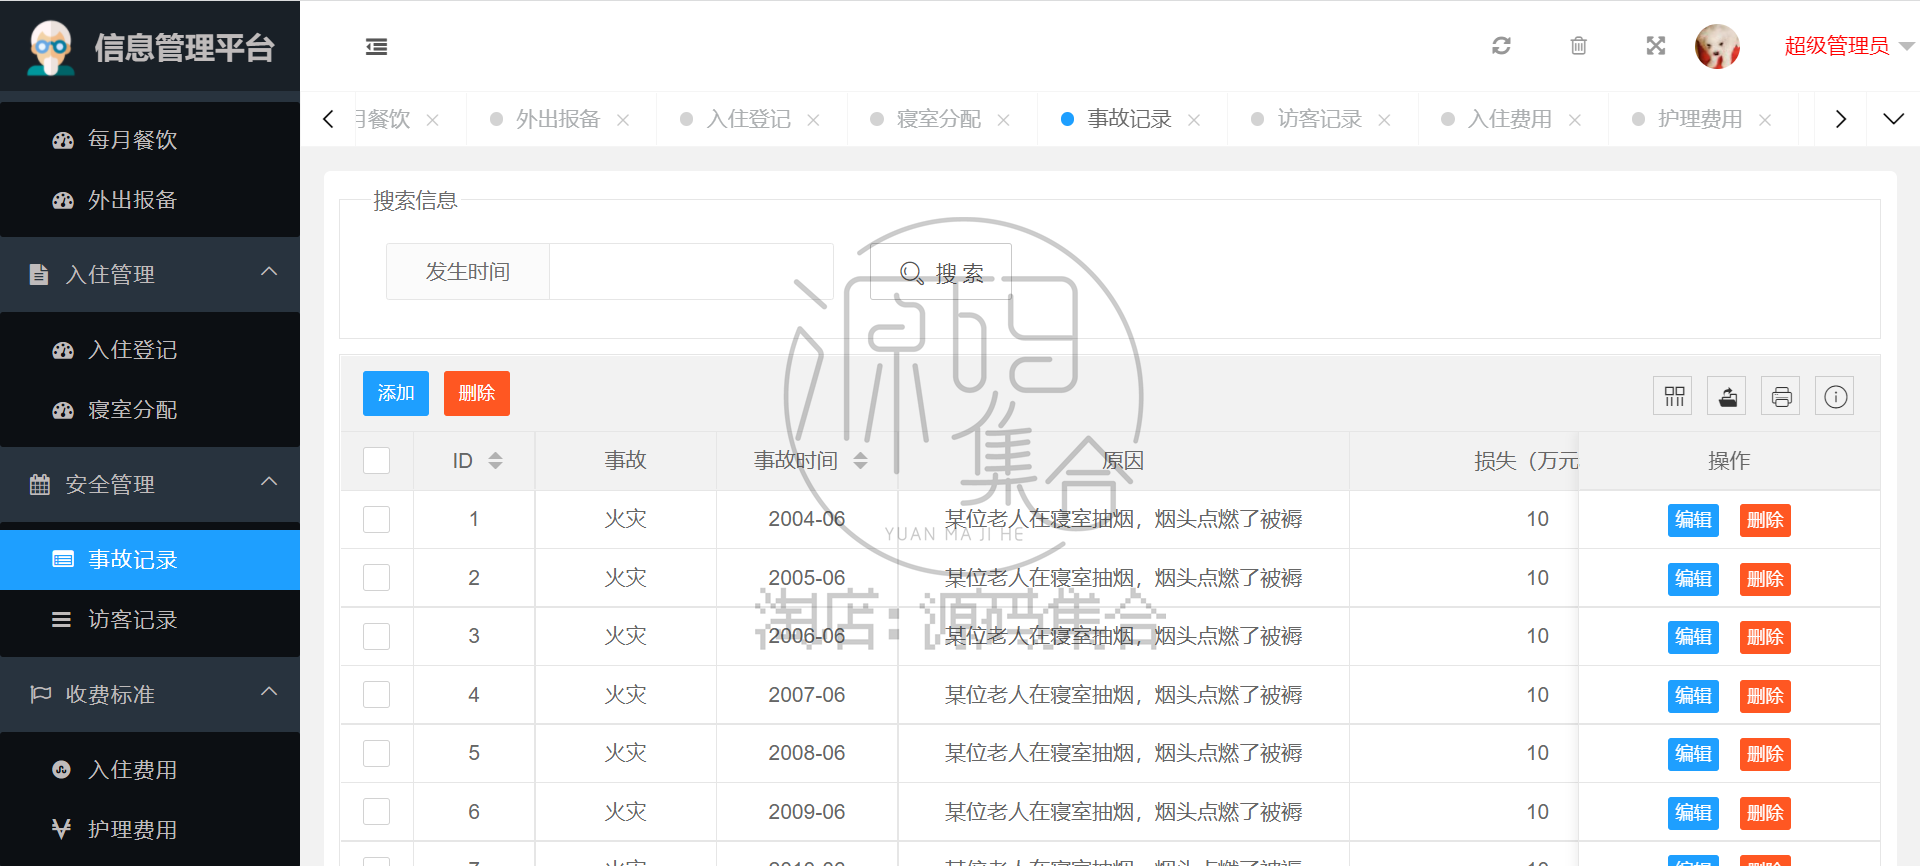The image size is (1920, 866).
Task: Toggle the sidebar collapse menu icon
Action: point(376,46)
